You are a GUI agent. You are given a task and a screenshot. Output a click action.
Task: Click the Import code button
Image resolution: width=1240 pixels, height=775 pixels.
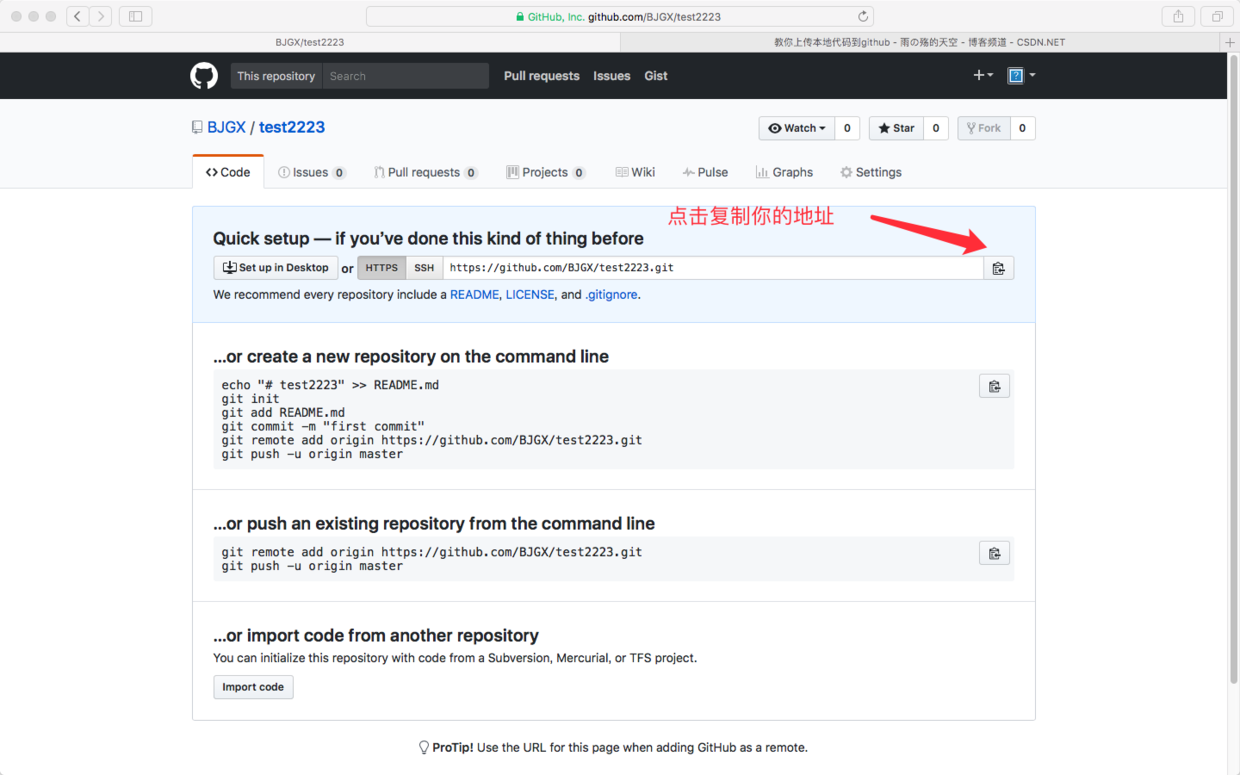click(x=253, y=687)
